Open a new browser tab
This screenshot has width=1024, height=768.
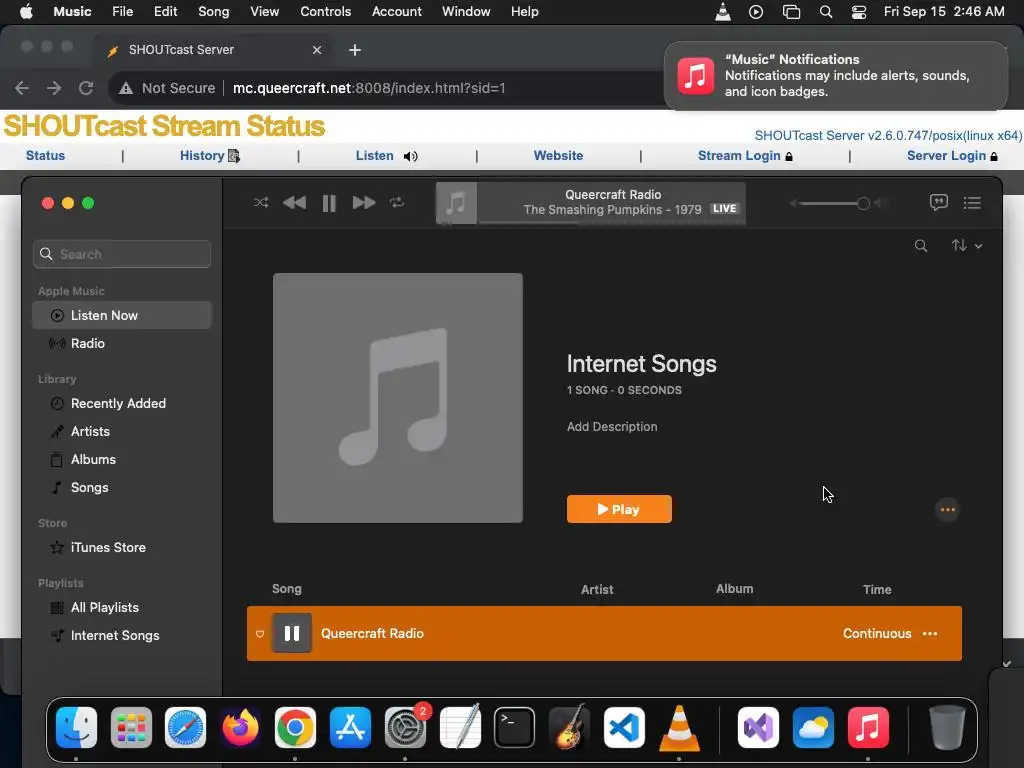point(355,50)
